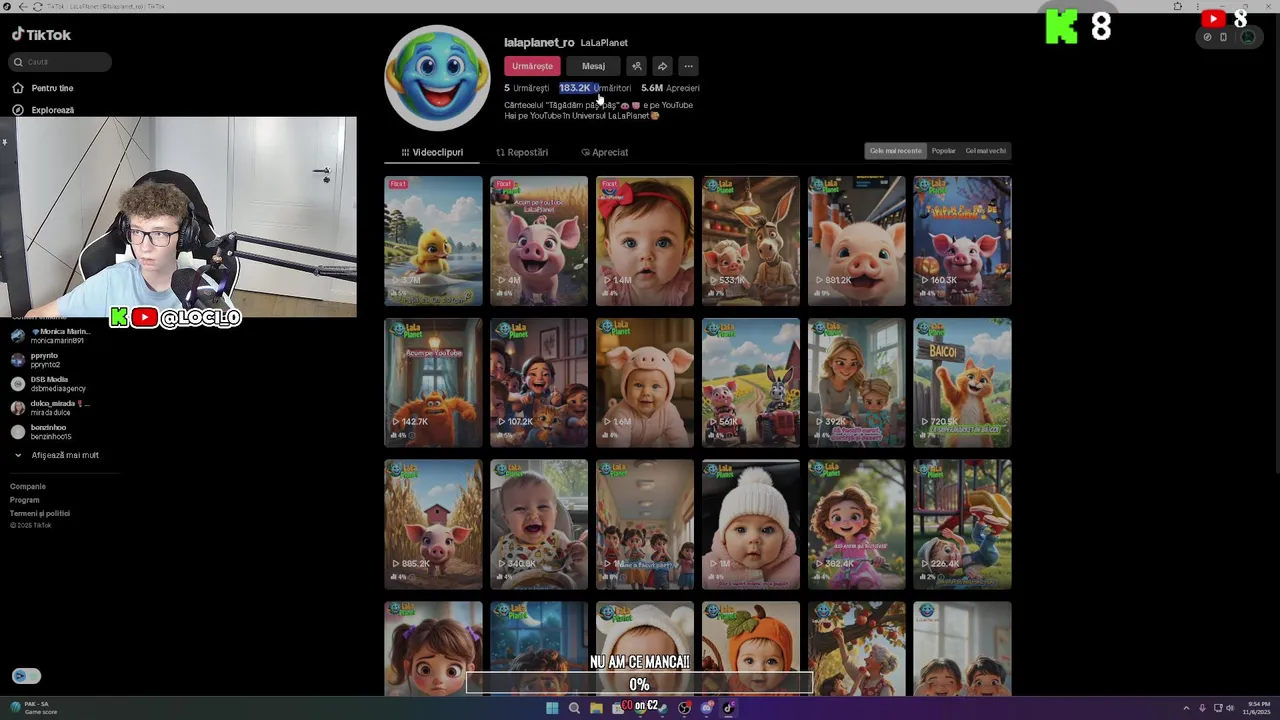The height and width of the screenshot is (720, 1280).
Task: Click the 5.6M Aprecieri count
Action: 670,88
